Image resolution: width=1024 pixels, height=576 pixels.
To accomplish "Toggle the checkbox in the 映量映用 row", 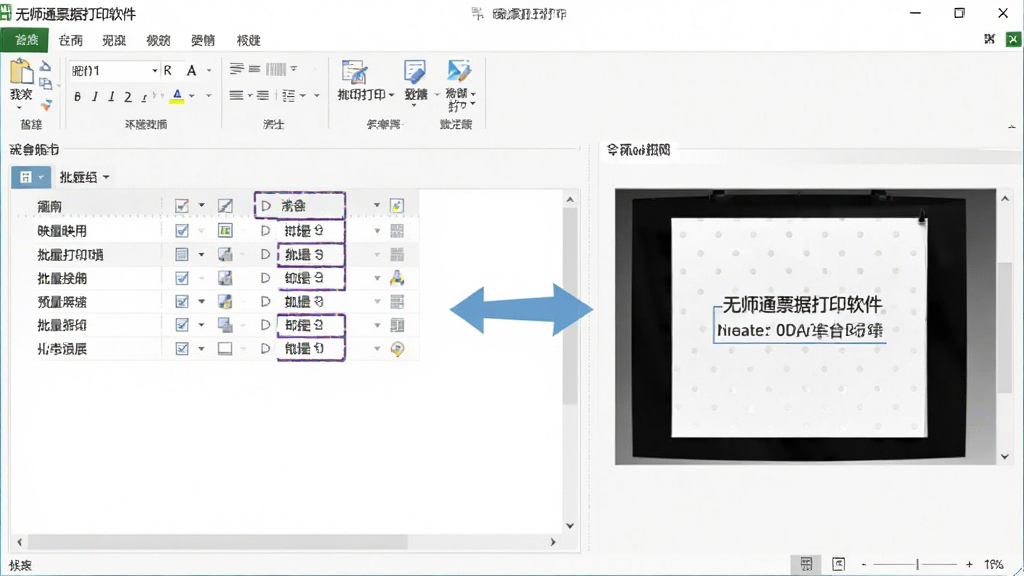I will tap(182, 231).
